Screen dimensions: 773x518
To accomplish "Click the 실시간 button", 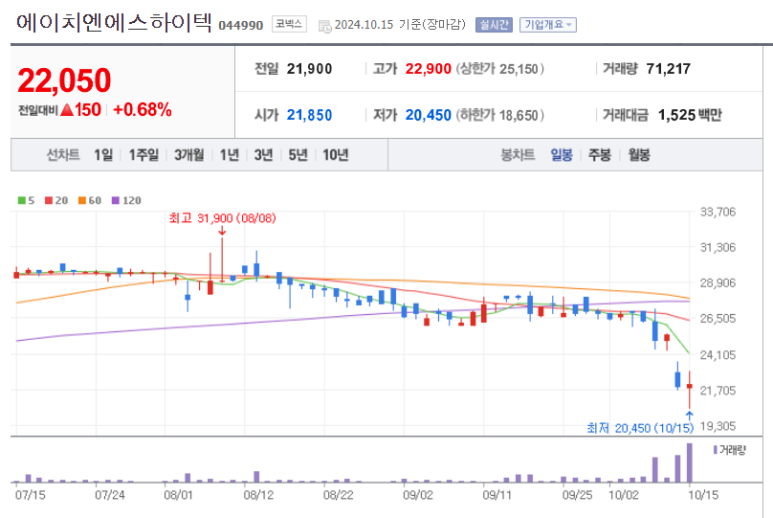I will (494, 25).
